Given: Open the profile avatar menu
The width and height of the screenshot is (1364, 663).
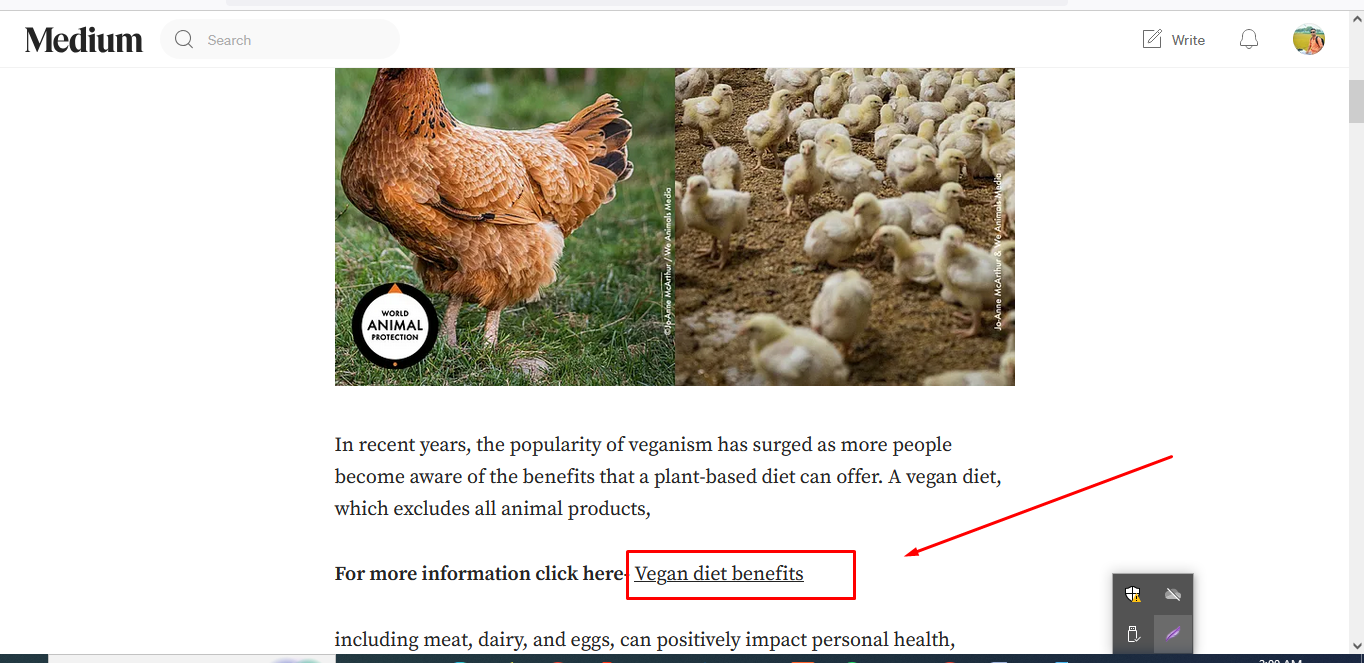Looking at the screenshot, I should [1309, 40].
